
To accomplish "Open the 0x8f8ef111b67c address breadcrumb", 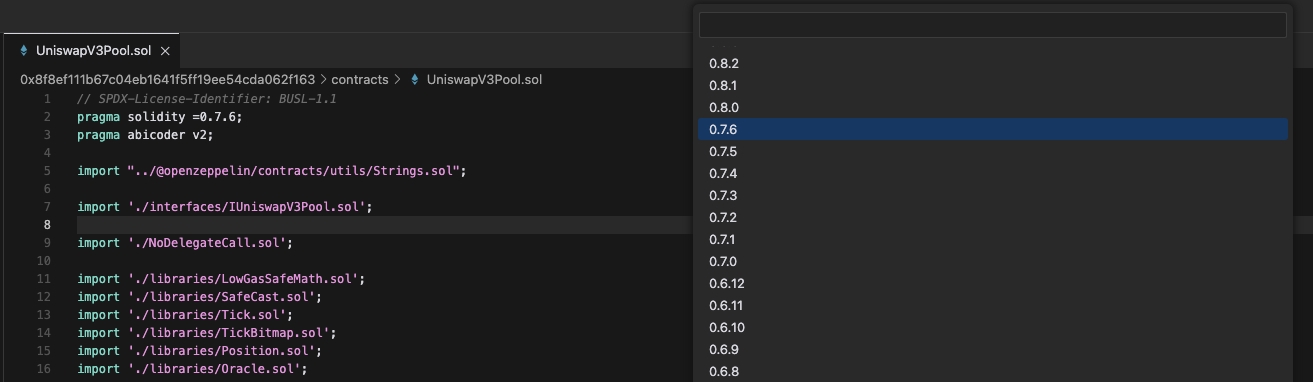I will 168,79.
